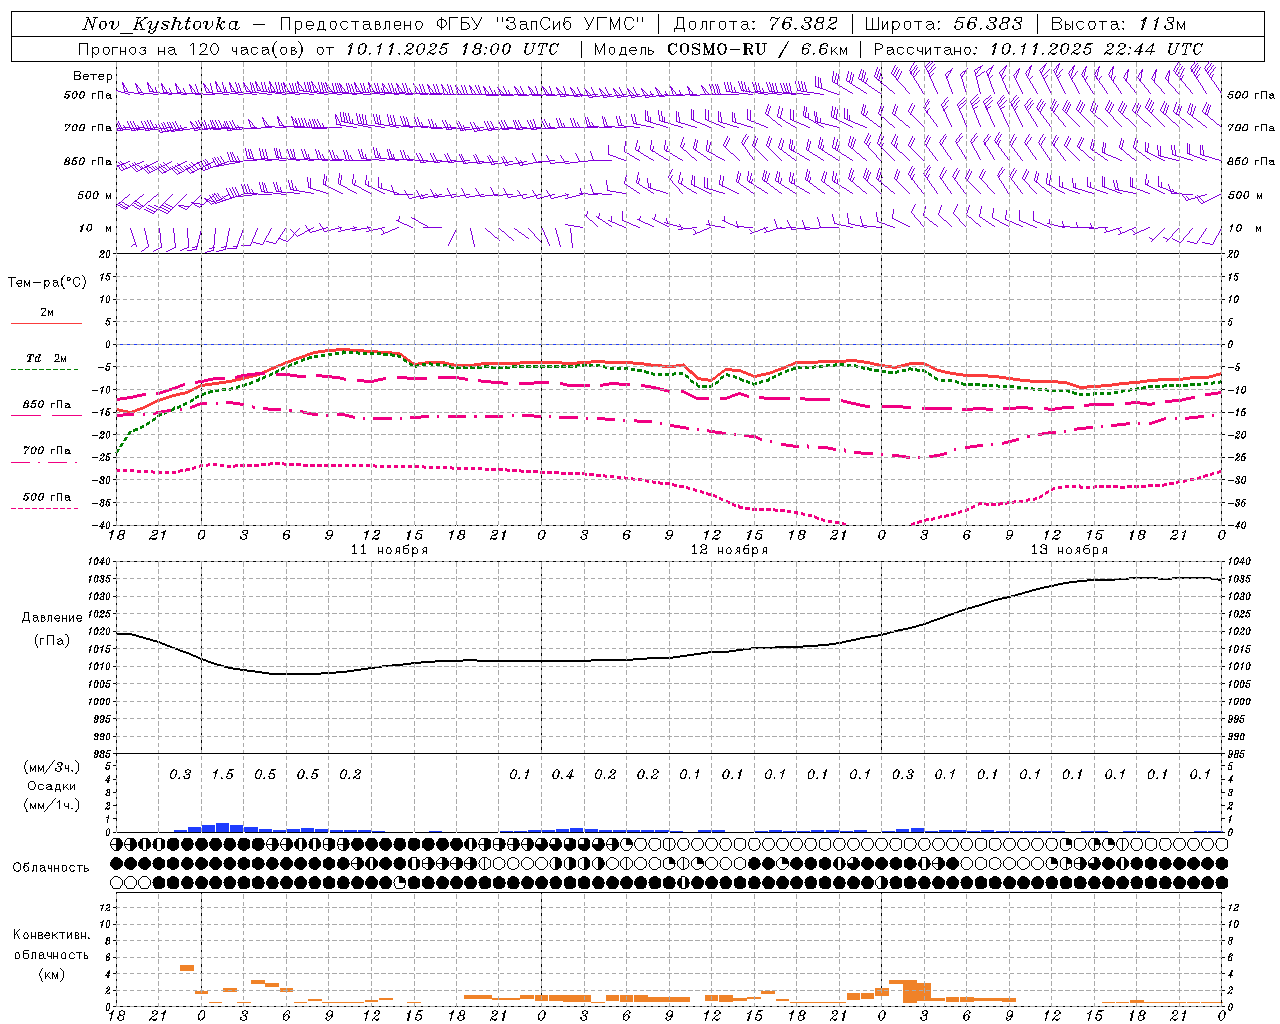Click the '500 гПа' temperature legend label
The width and height of the screenshot is (1280, 1024).
(47, 496)
